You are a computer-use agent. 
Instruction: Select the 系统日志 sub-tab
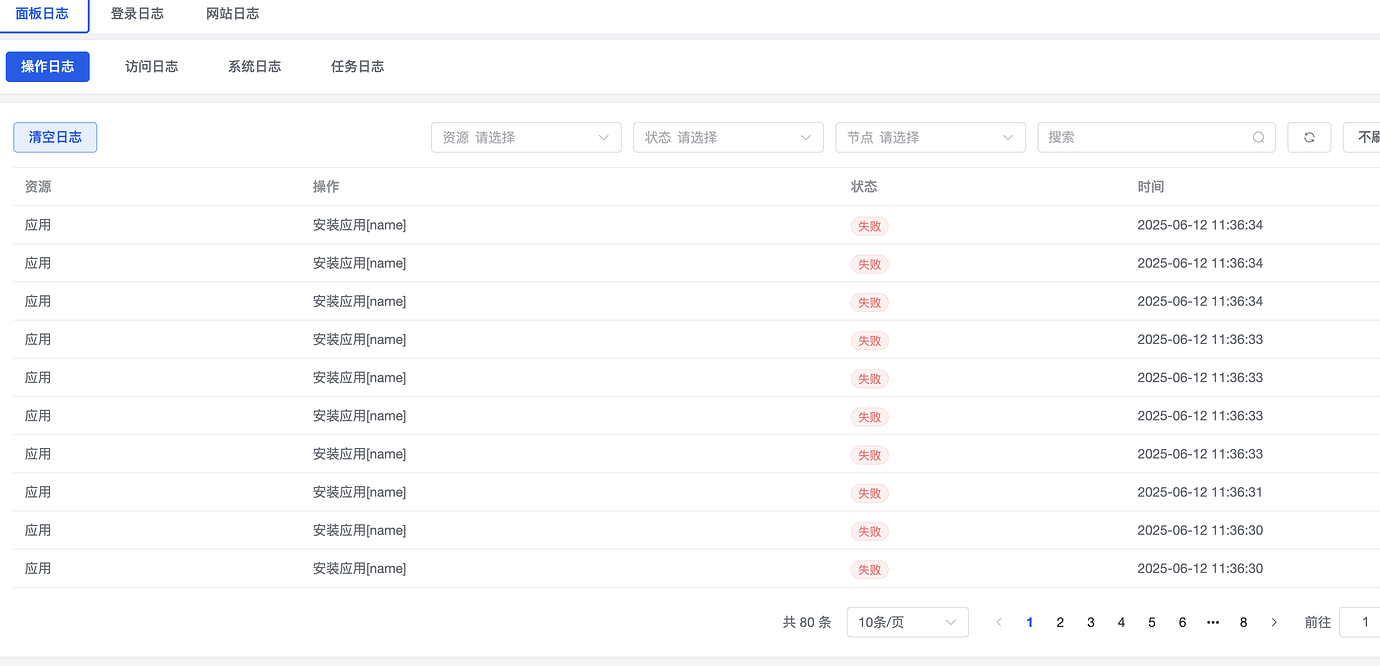[x=254, y=67]
